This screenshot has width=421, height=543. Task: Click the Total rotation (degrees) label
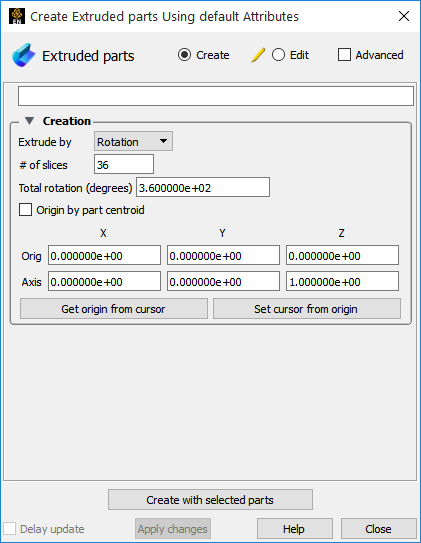click(75, 188)
